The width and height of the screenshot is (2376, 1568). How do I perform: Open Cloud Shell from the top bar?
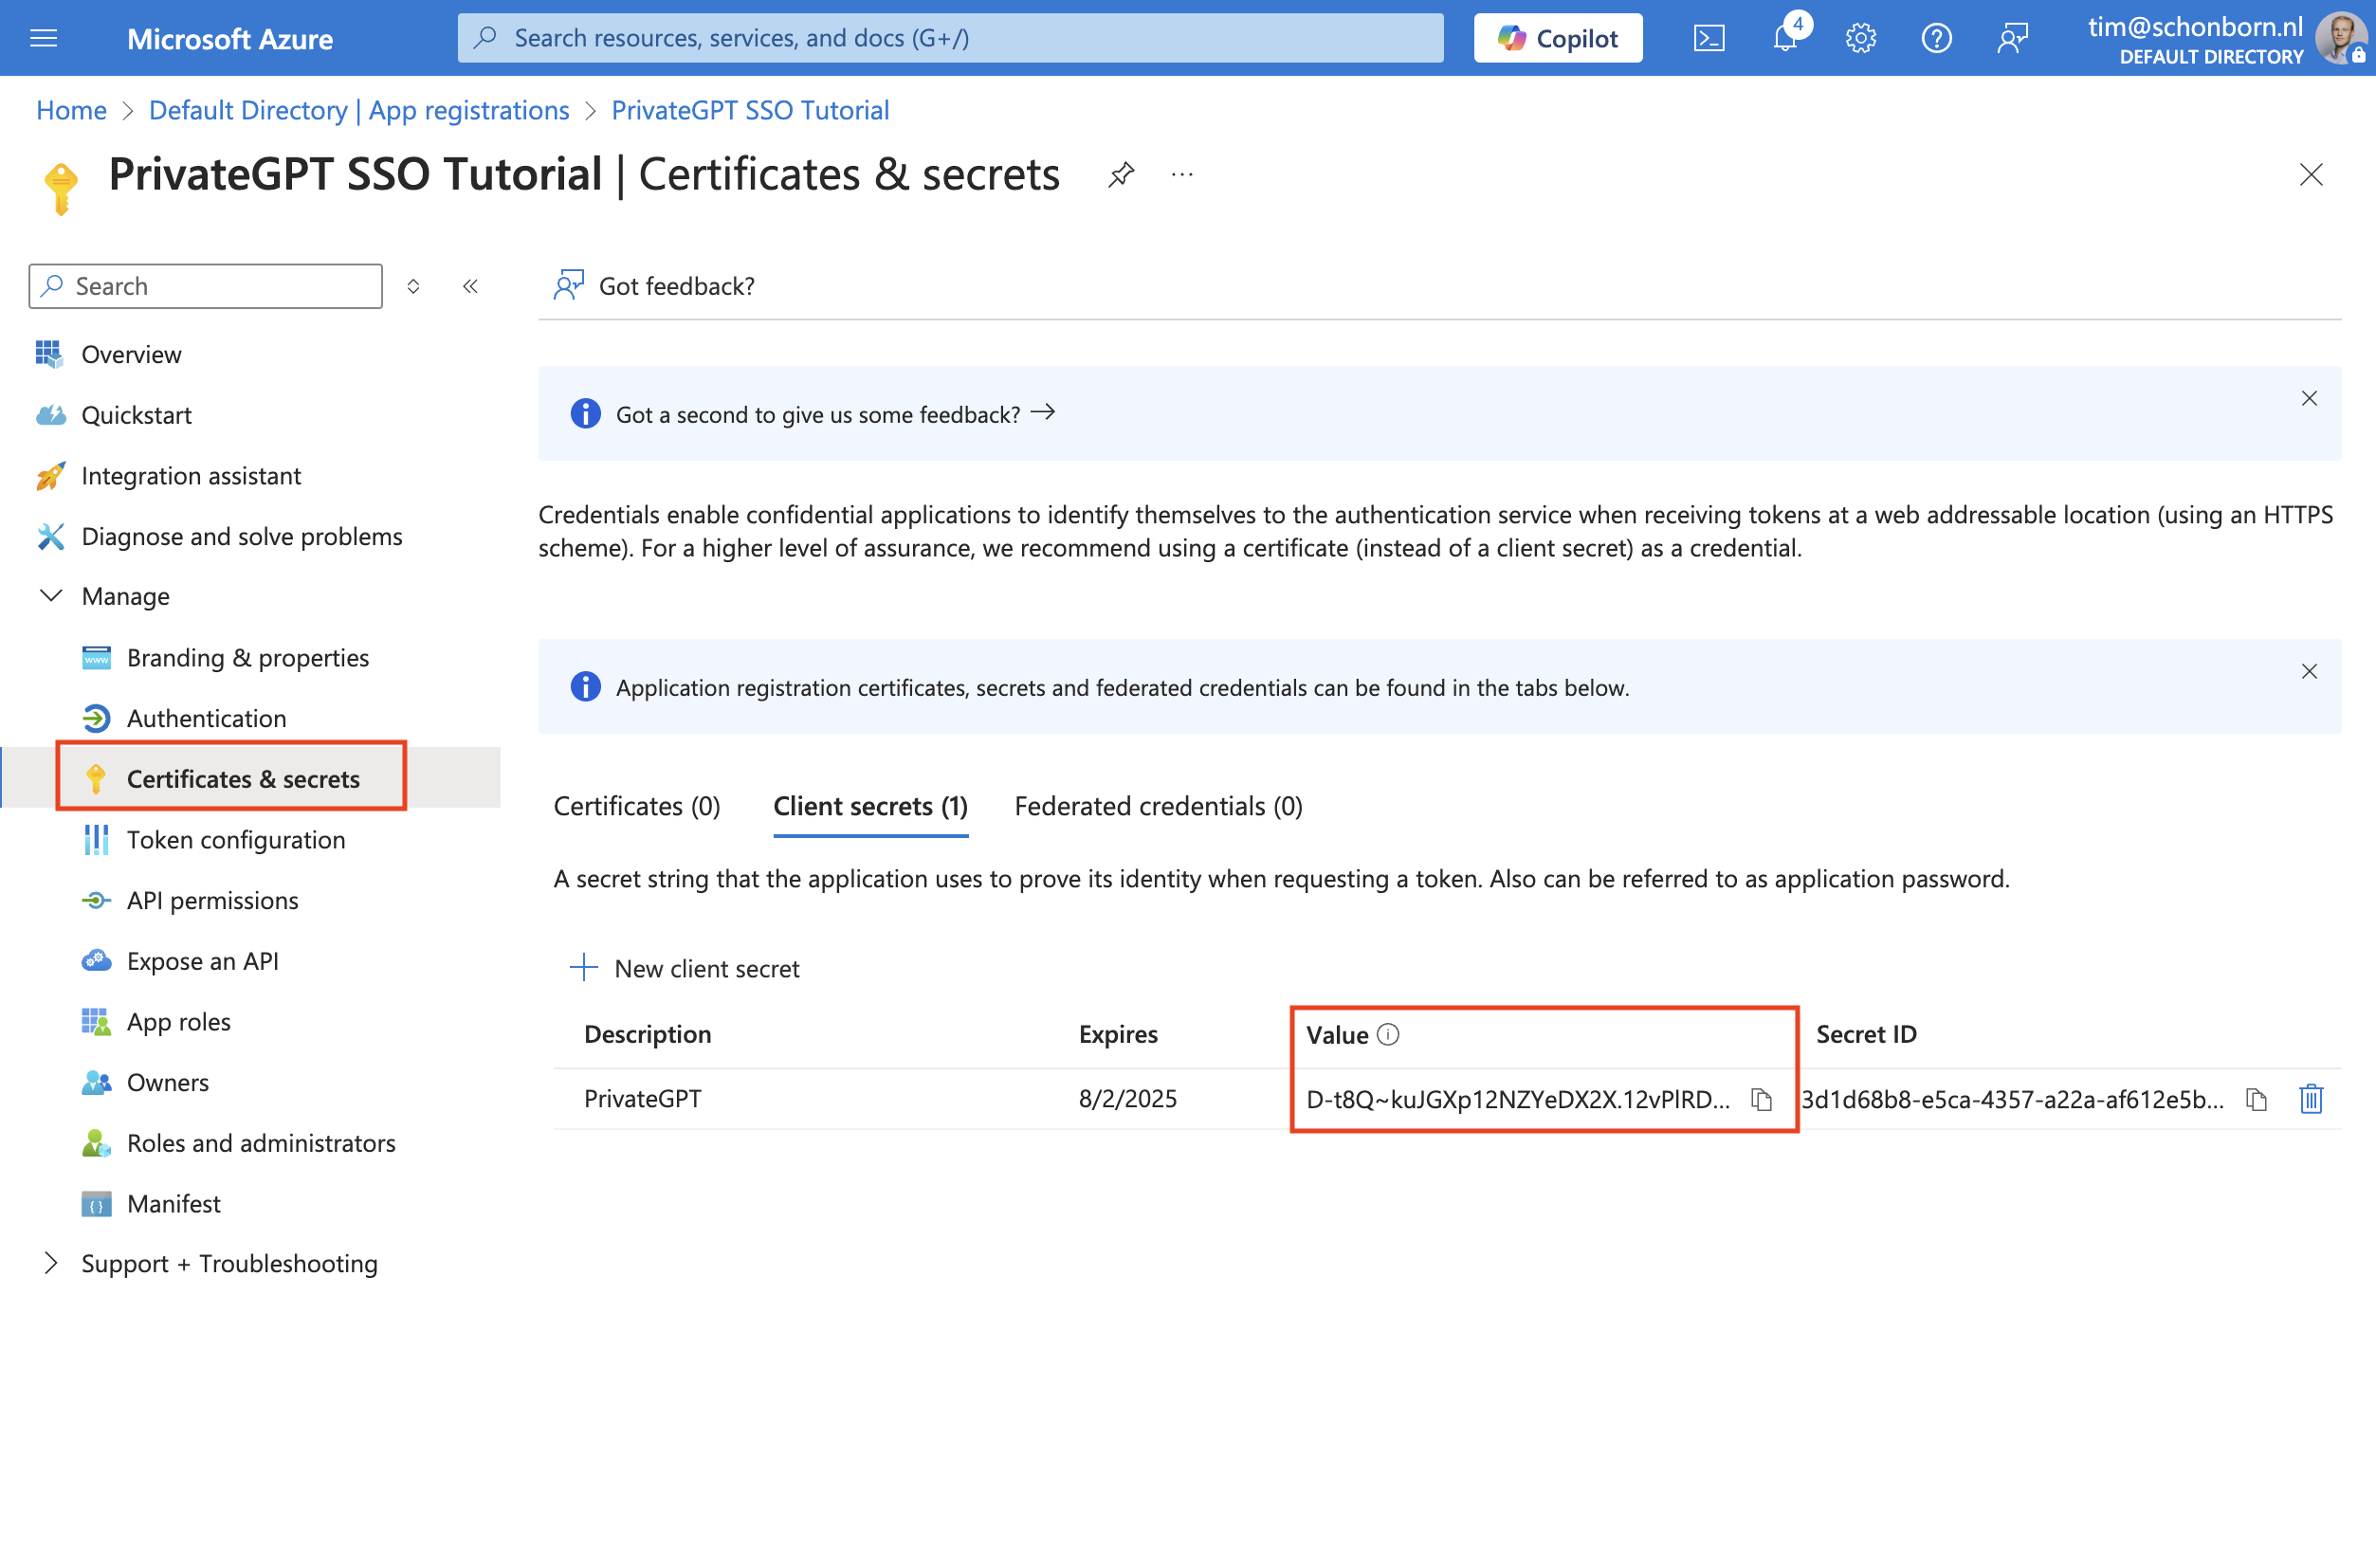coord(1708,38)
